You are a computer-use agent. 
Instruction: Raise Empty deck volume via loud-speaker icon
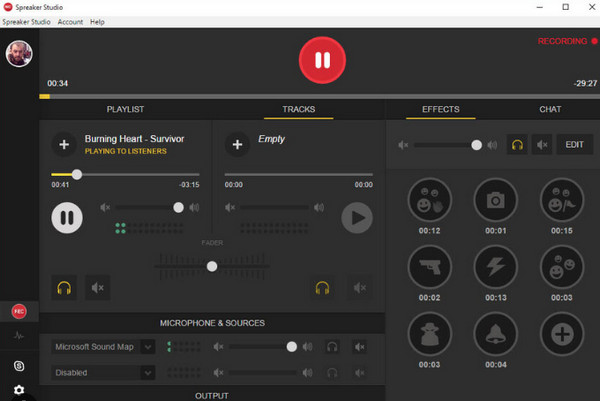(319, 207)
